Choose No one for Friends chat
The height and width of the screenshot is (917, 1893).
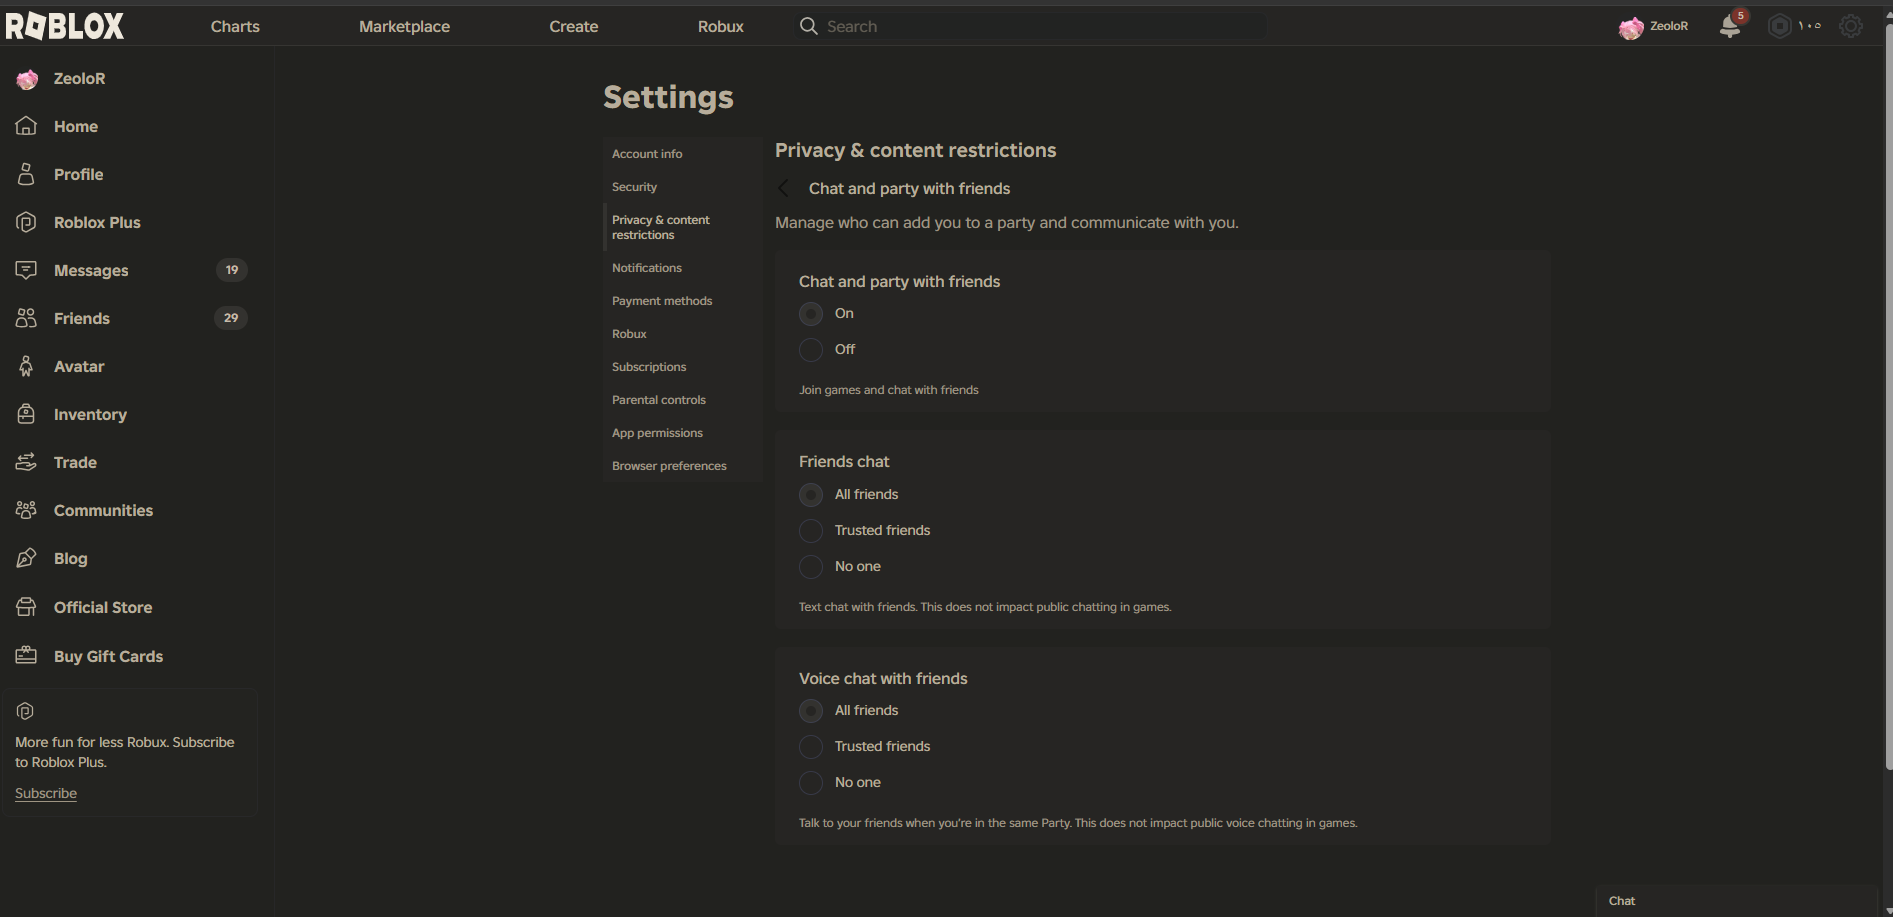tap(811, 567)
